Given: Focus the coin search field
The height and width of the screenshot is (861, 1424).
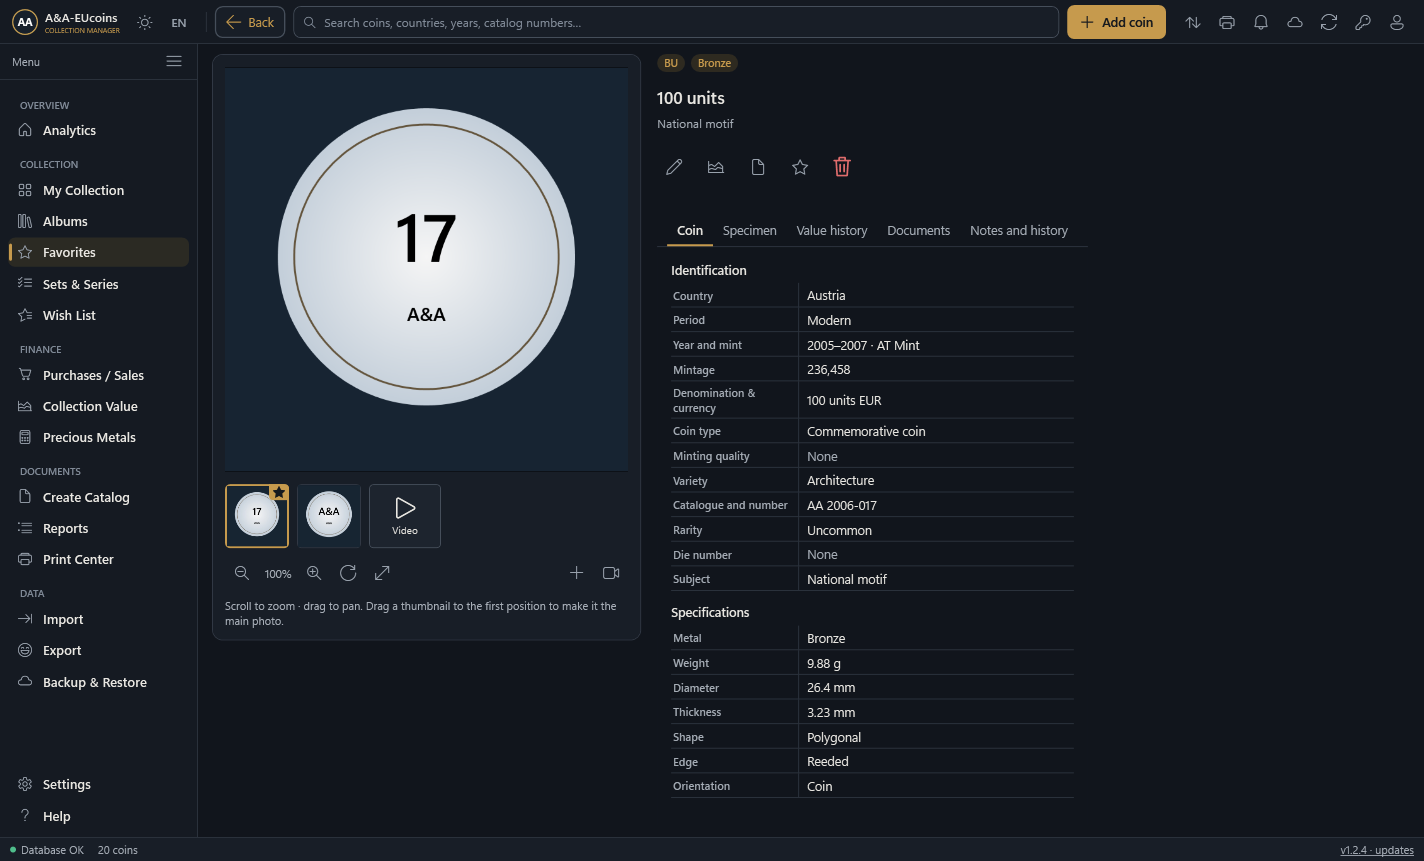Looking at the screenshot, I should 676,22.
